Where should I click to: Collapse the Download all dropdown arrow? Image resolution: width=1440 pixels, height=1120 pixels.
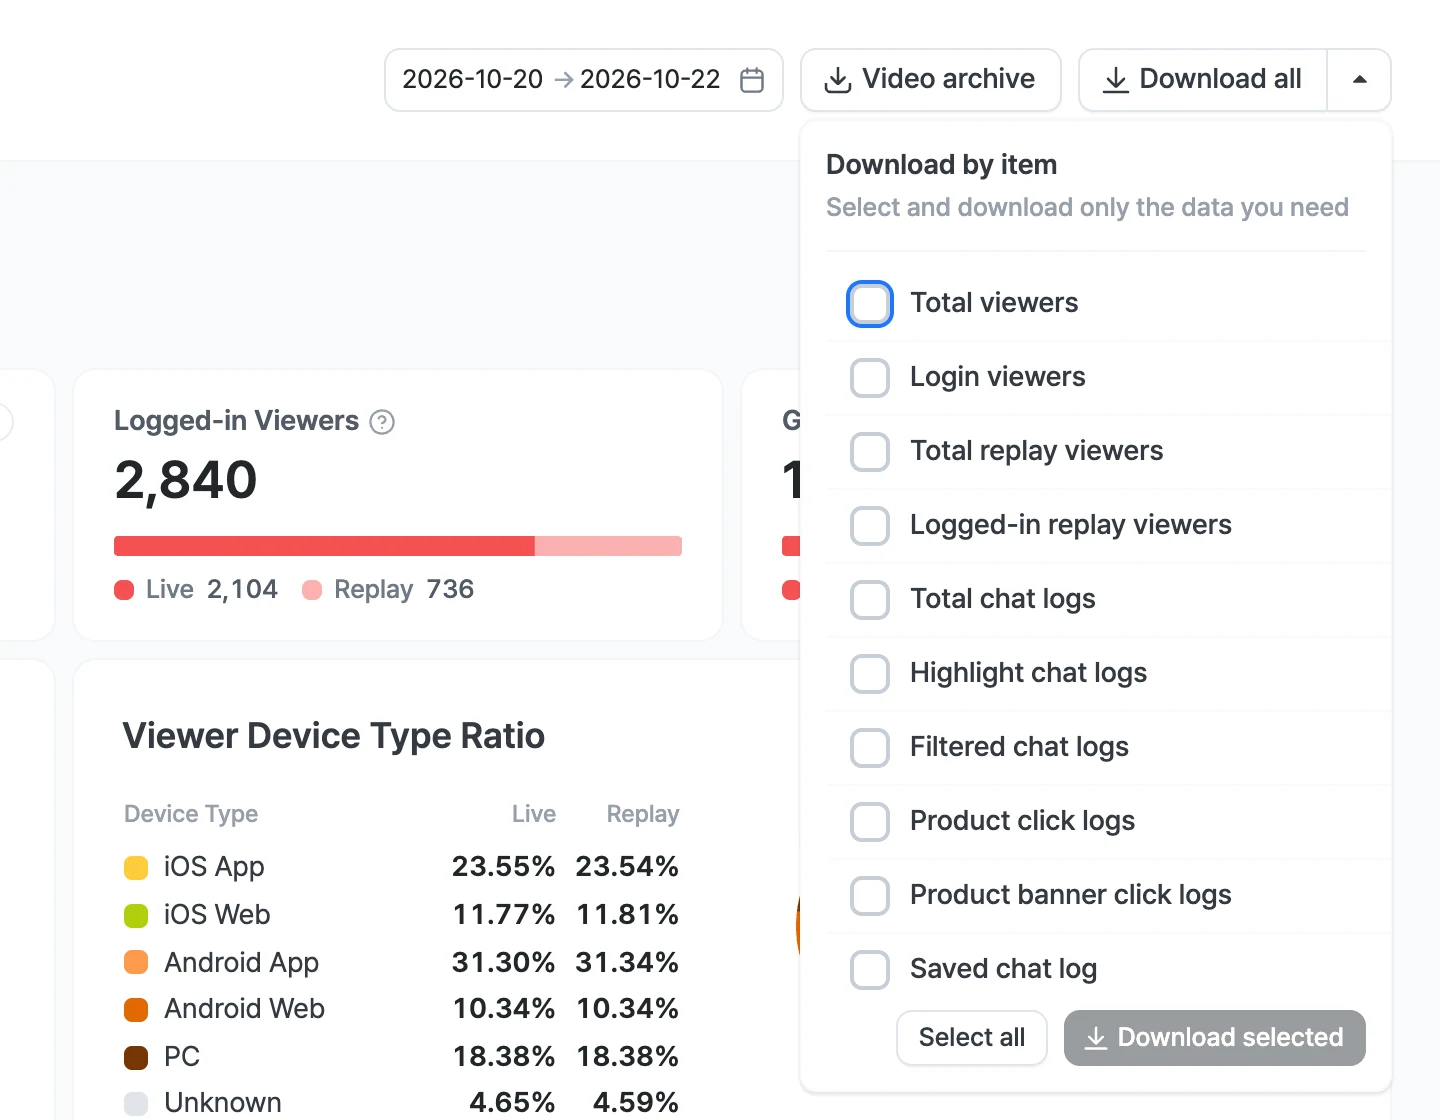(x=1359, y=80)
